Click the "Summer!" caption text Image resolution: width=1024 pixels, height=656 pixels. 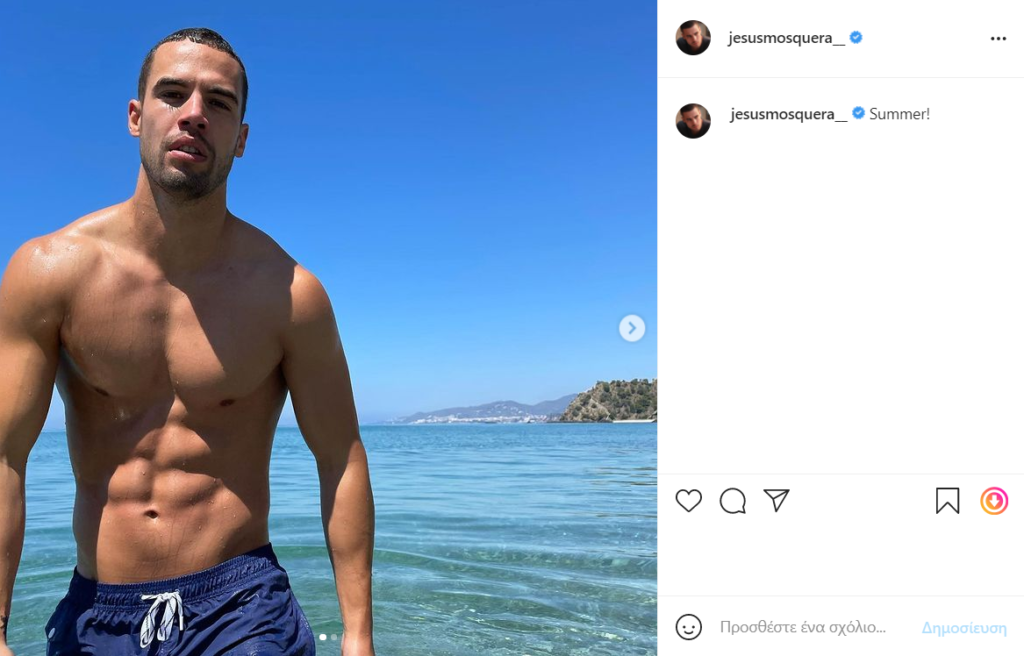point(899,114)
